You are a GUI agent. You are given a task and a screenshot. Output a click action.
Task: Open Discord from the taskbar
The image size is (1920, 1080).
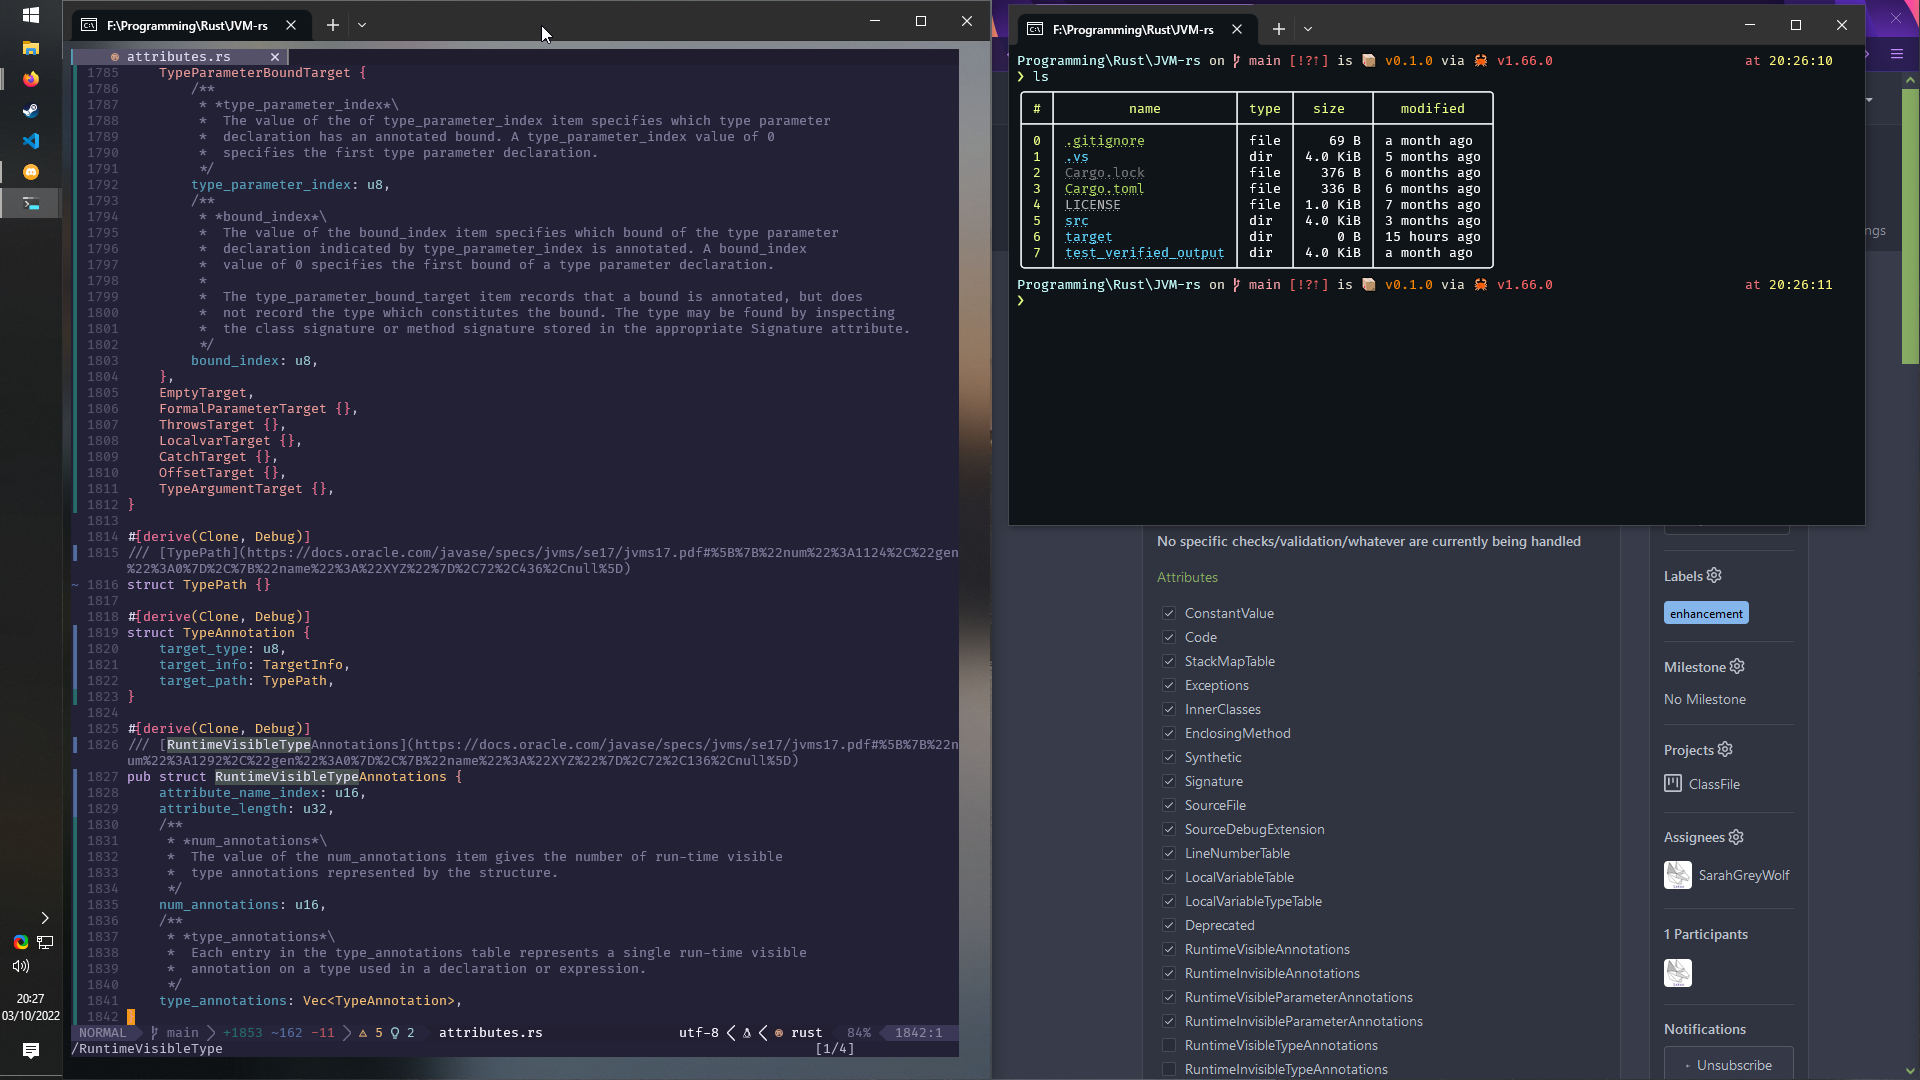(31, 172)
